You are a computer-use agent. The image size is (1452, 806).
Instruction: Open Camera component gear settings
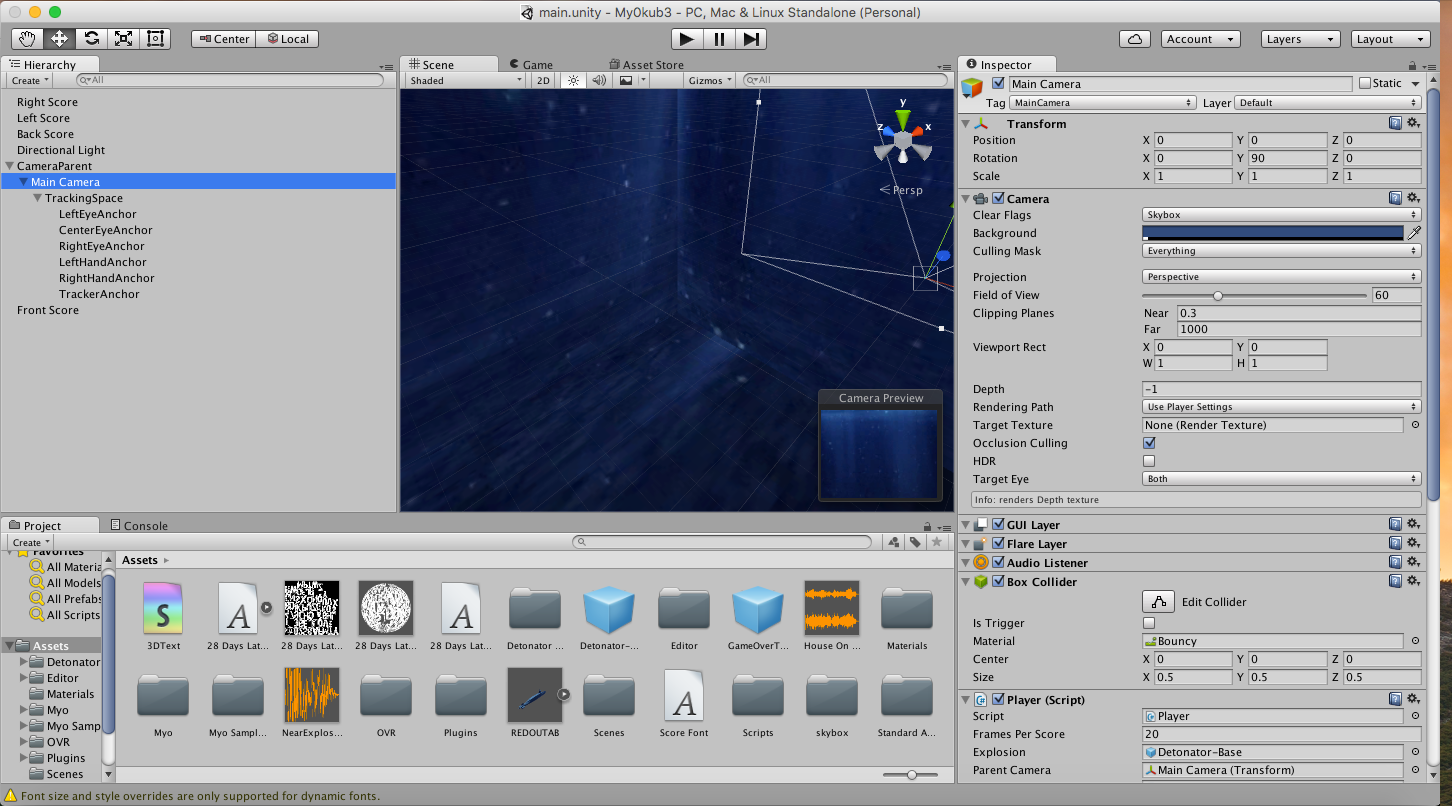tap(1413, 199)
